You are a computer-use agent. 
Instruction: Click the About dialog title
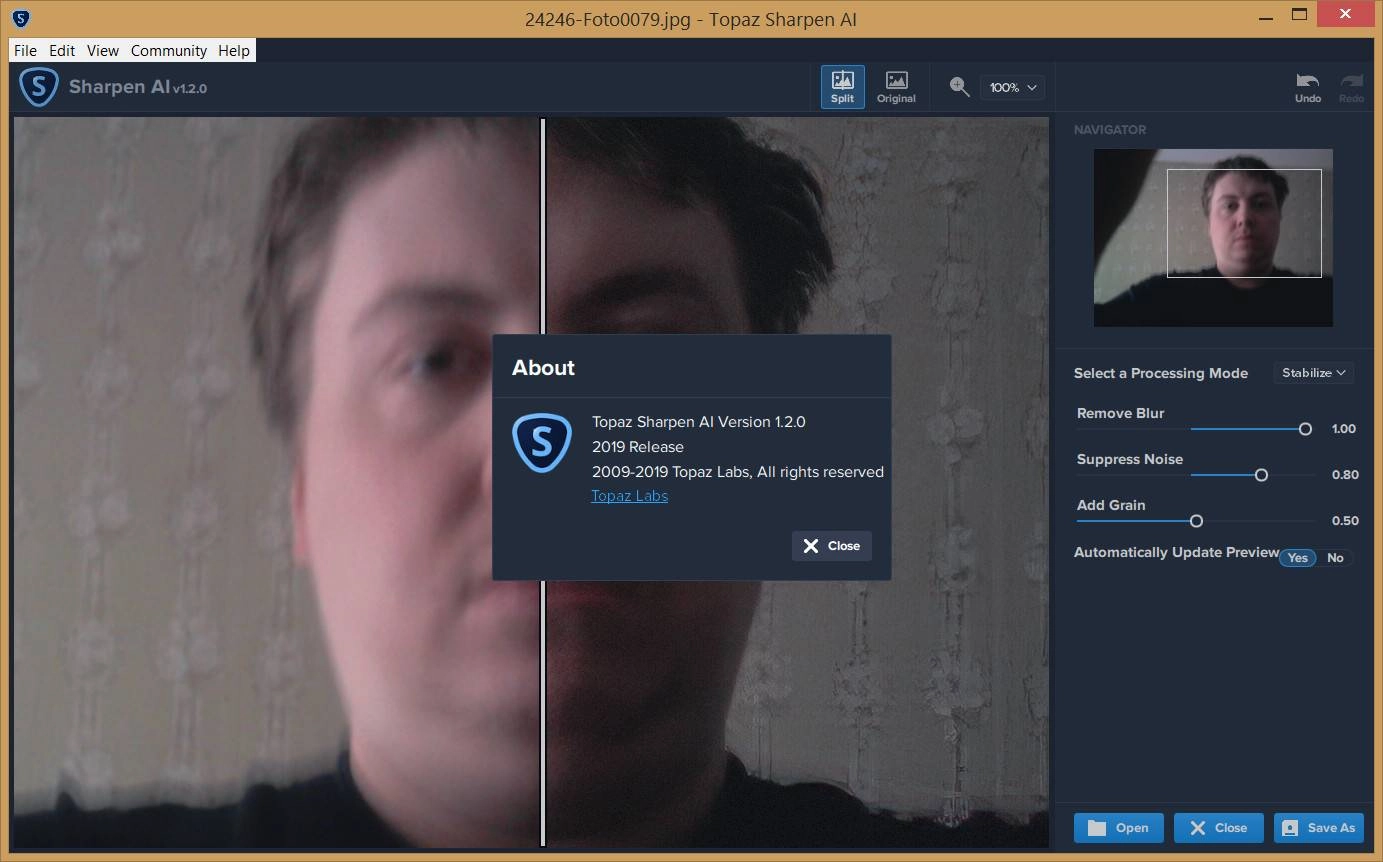[x=543, y=368]
